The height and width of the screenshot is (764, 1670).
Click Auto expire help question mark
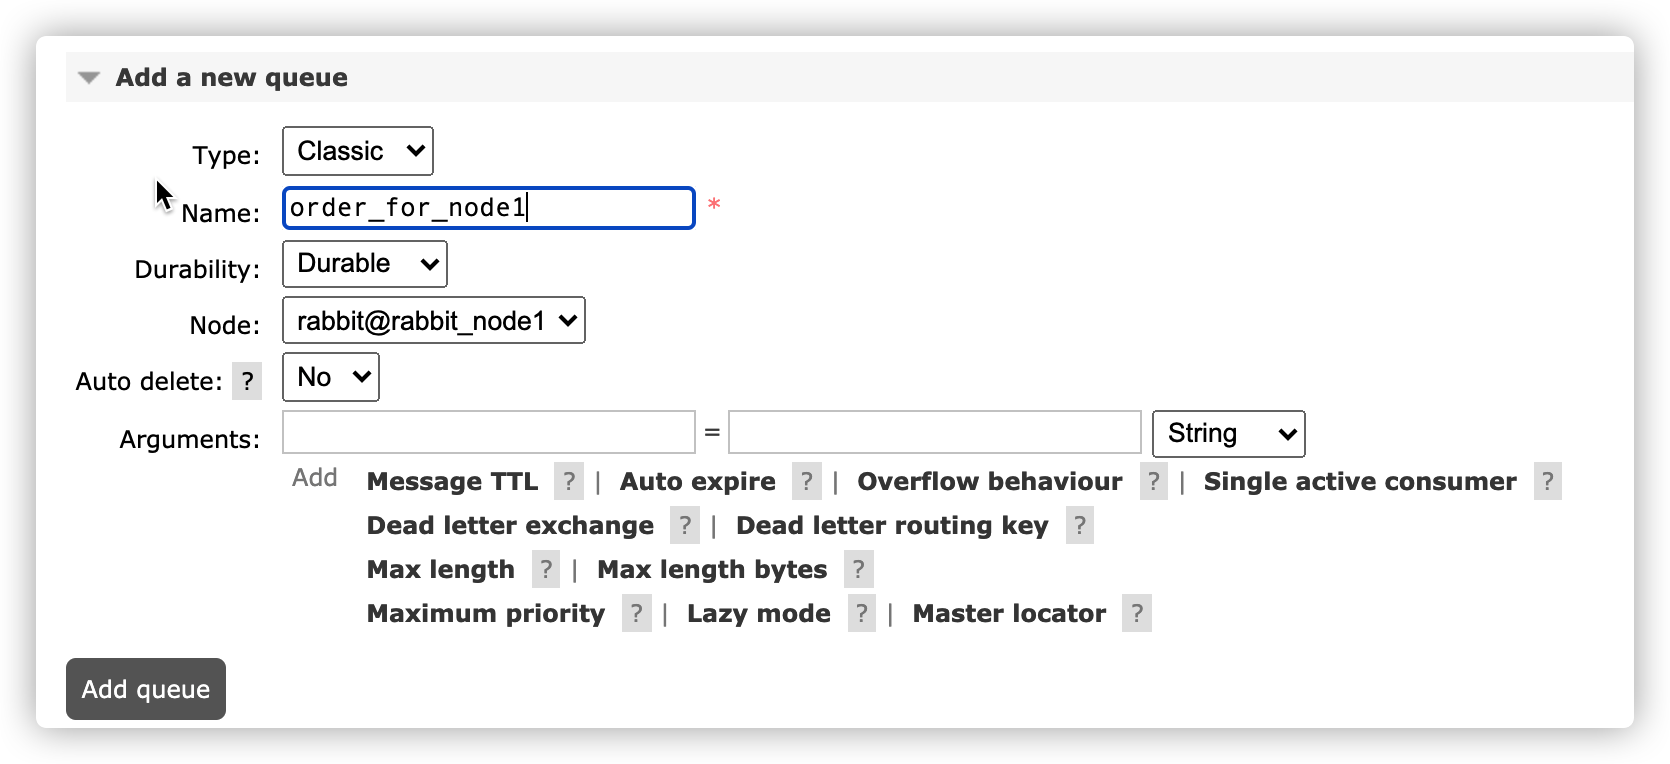tap(806, 481)
